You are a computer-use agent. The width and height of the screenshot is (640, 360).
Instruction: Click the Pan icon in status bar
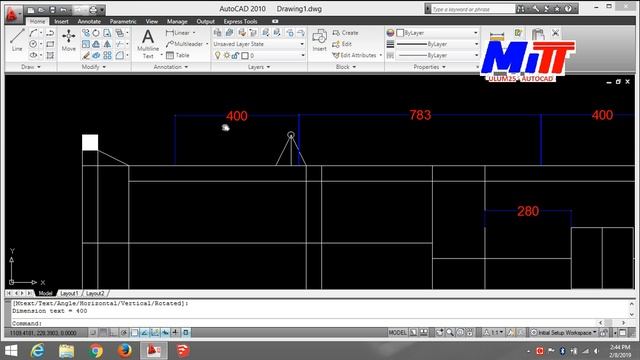[439, 333]
